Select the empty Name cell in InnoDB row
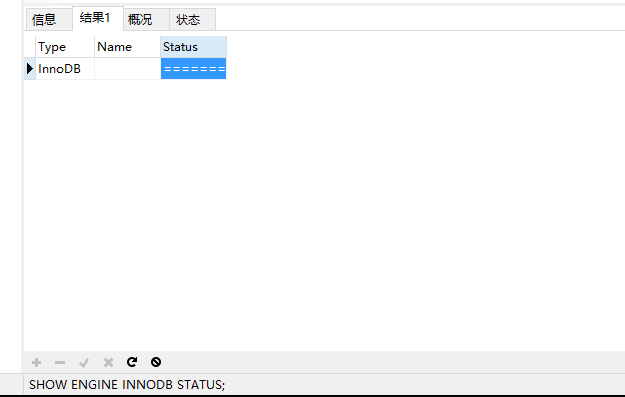Image resolution: width=625 pixels, height=397 pixels. pos(128,69)
